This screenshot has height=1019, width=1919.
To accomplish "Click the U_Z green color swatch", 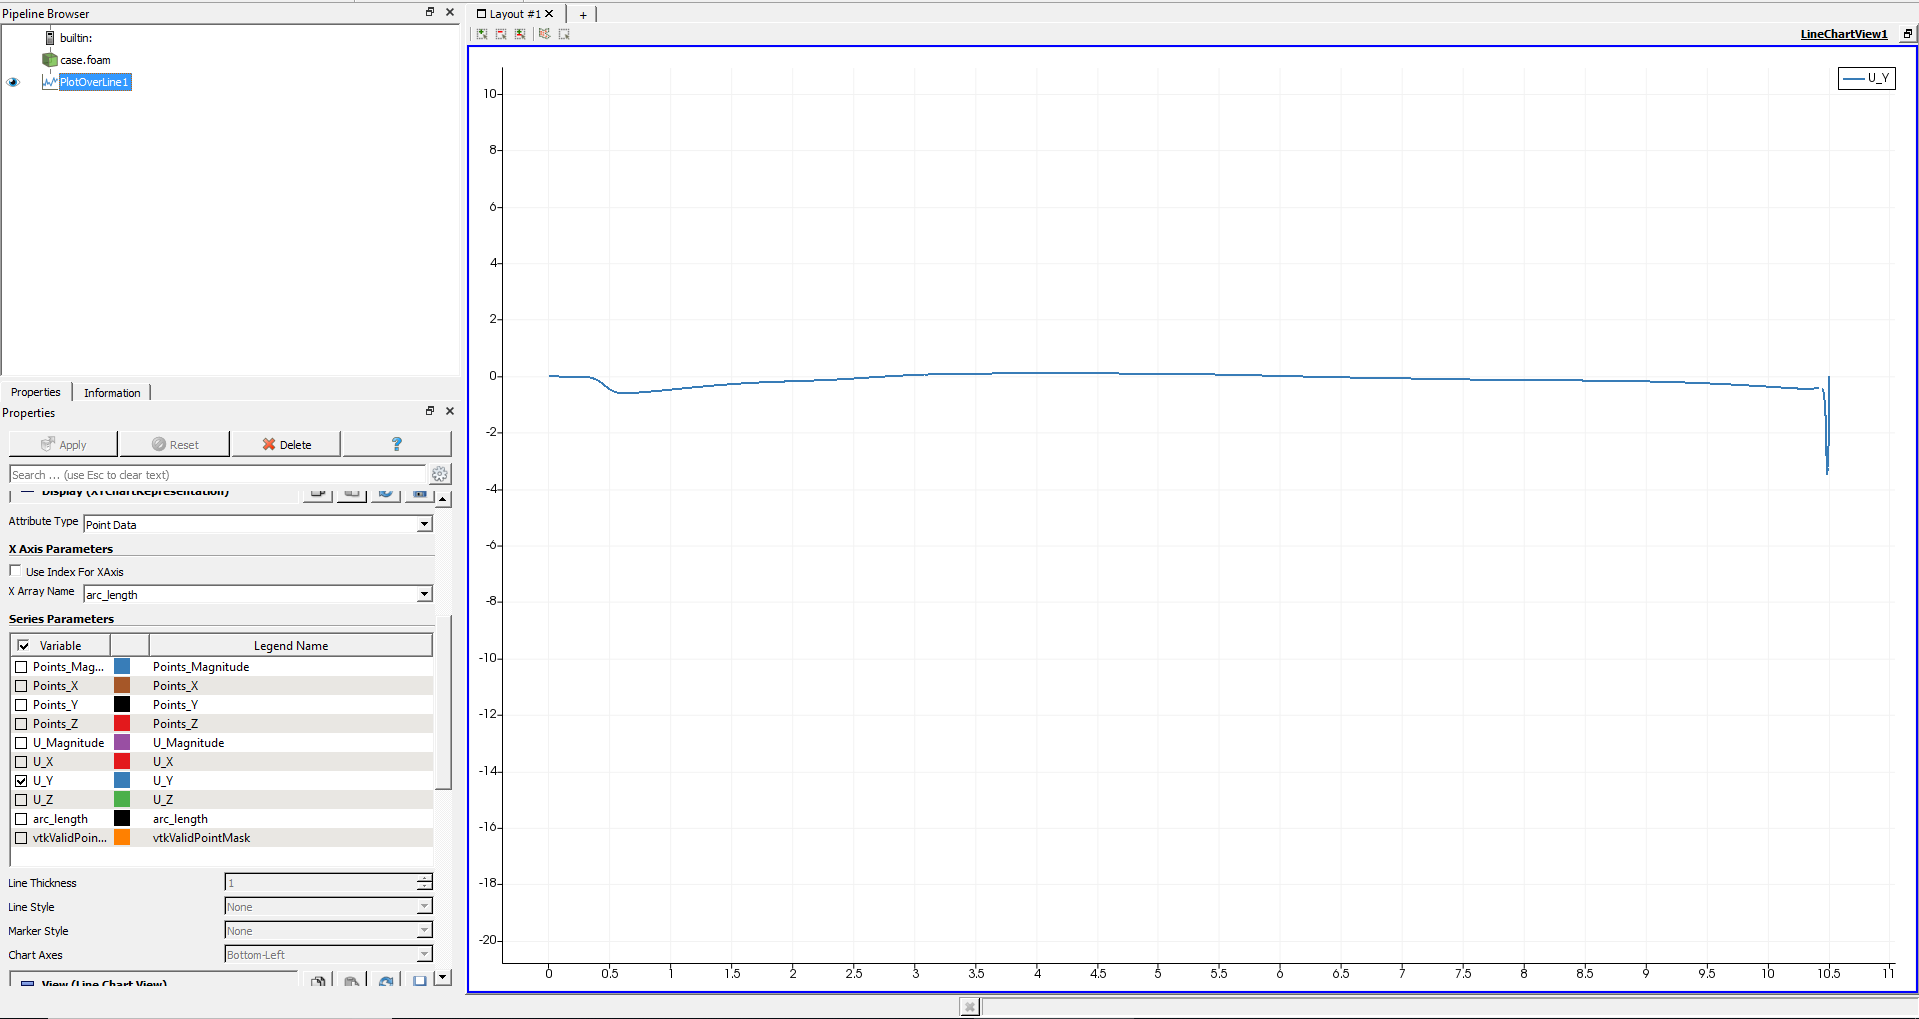I will [122, 799].
